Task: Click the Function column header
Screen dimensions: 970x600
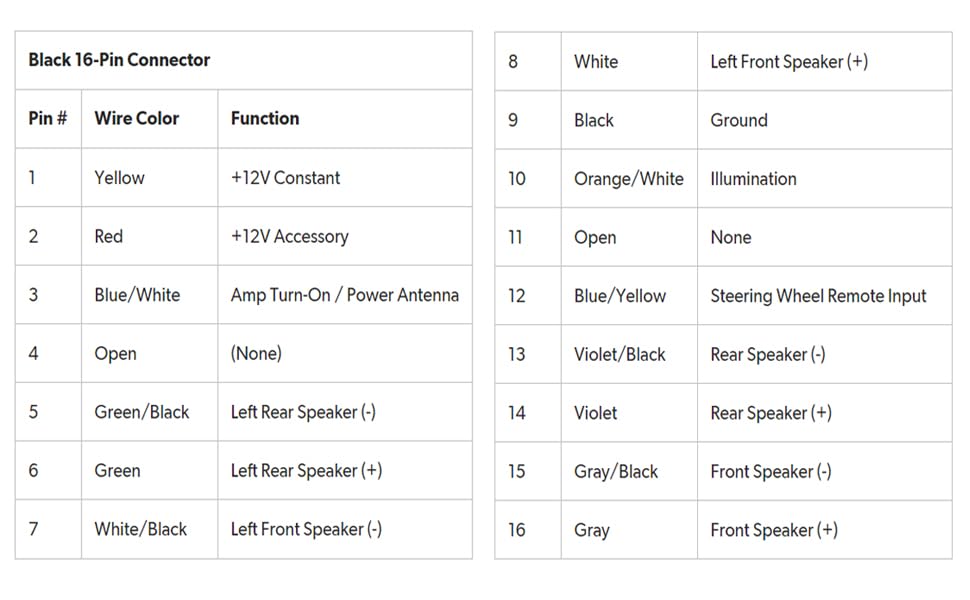Action: 265,118
